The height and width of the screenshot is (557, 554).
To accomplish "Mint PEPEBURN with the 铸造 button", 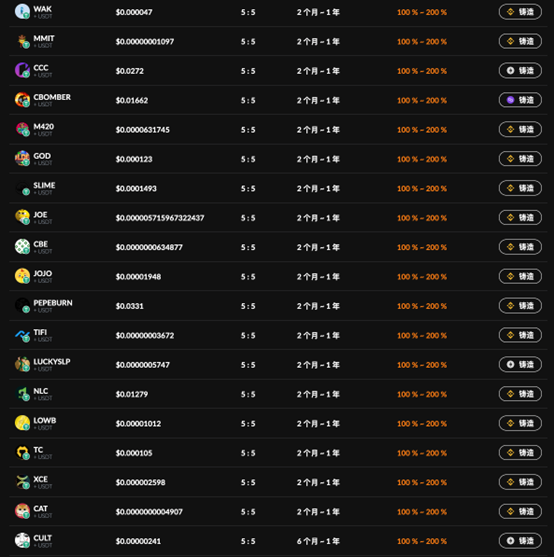I will pos(520,306).
